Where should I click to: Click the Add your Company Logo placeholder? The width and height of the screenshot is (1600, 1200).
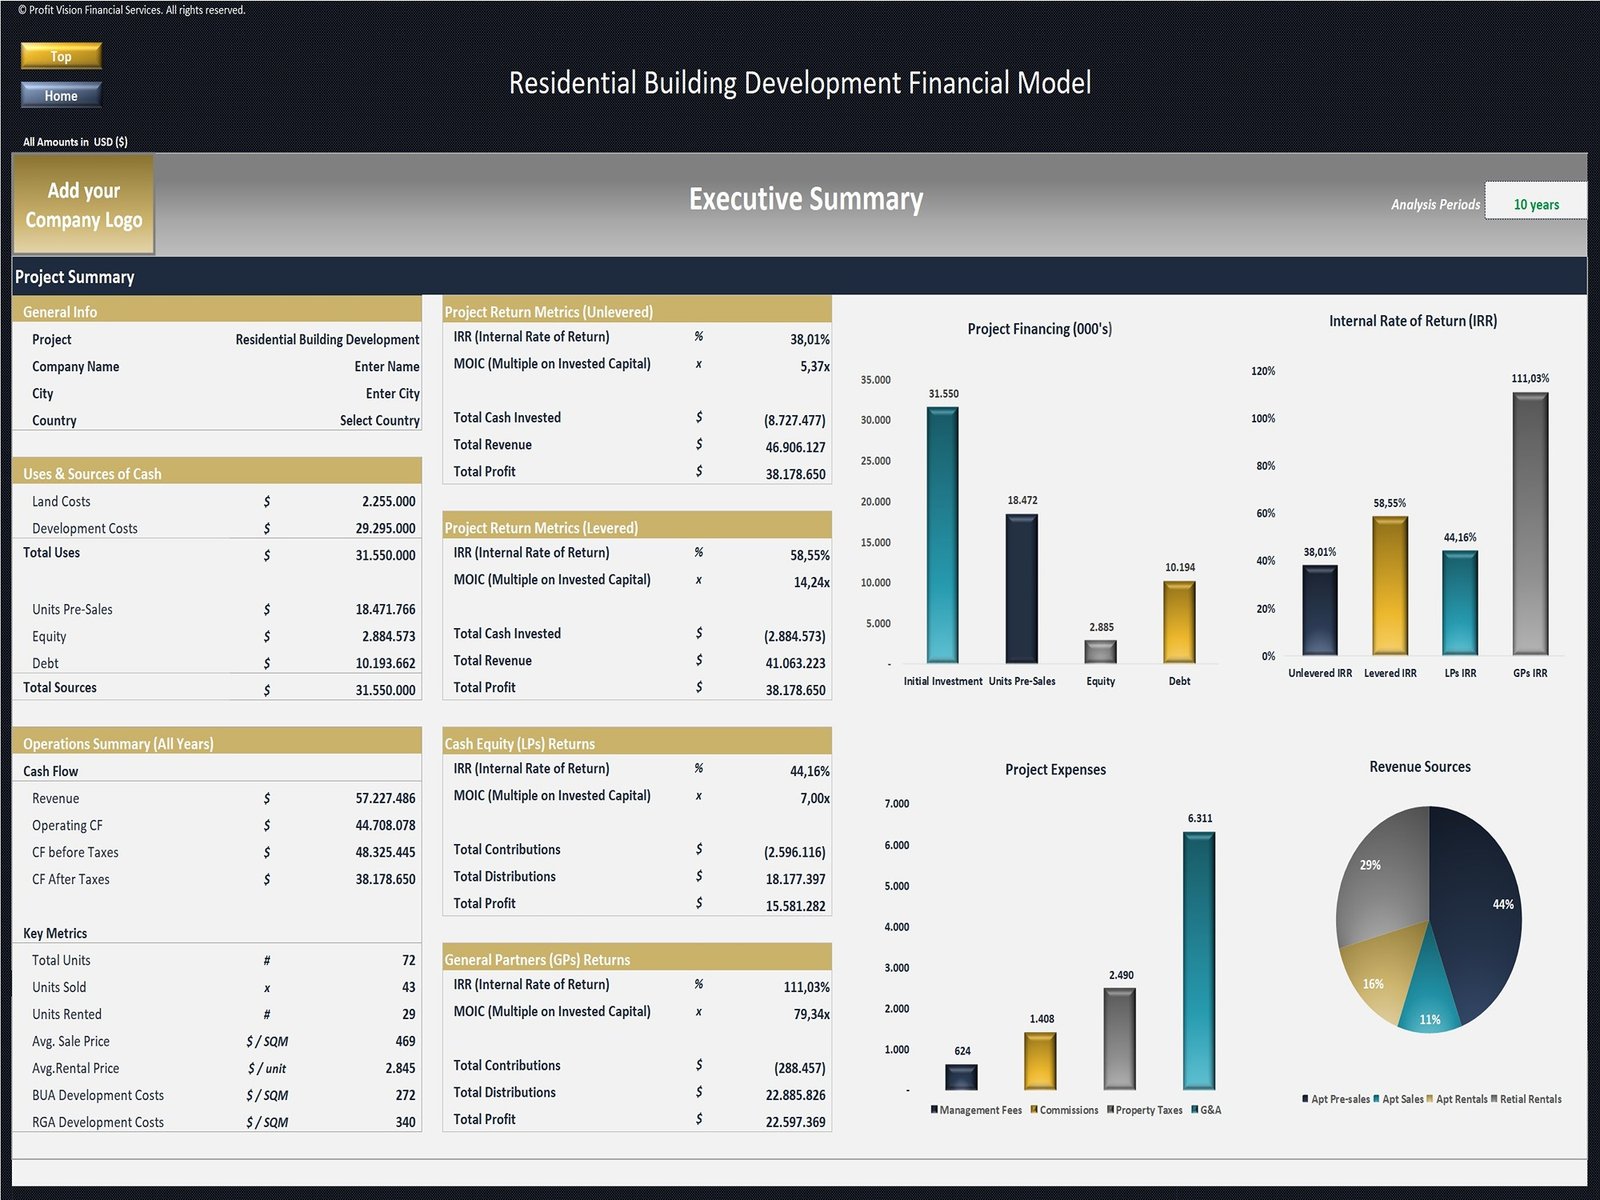(83, 205)
